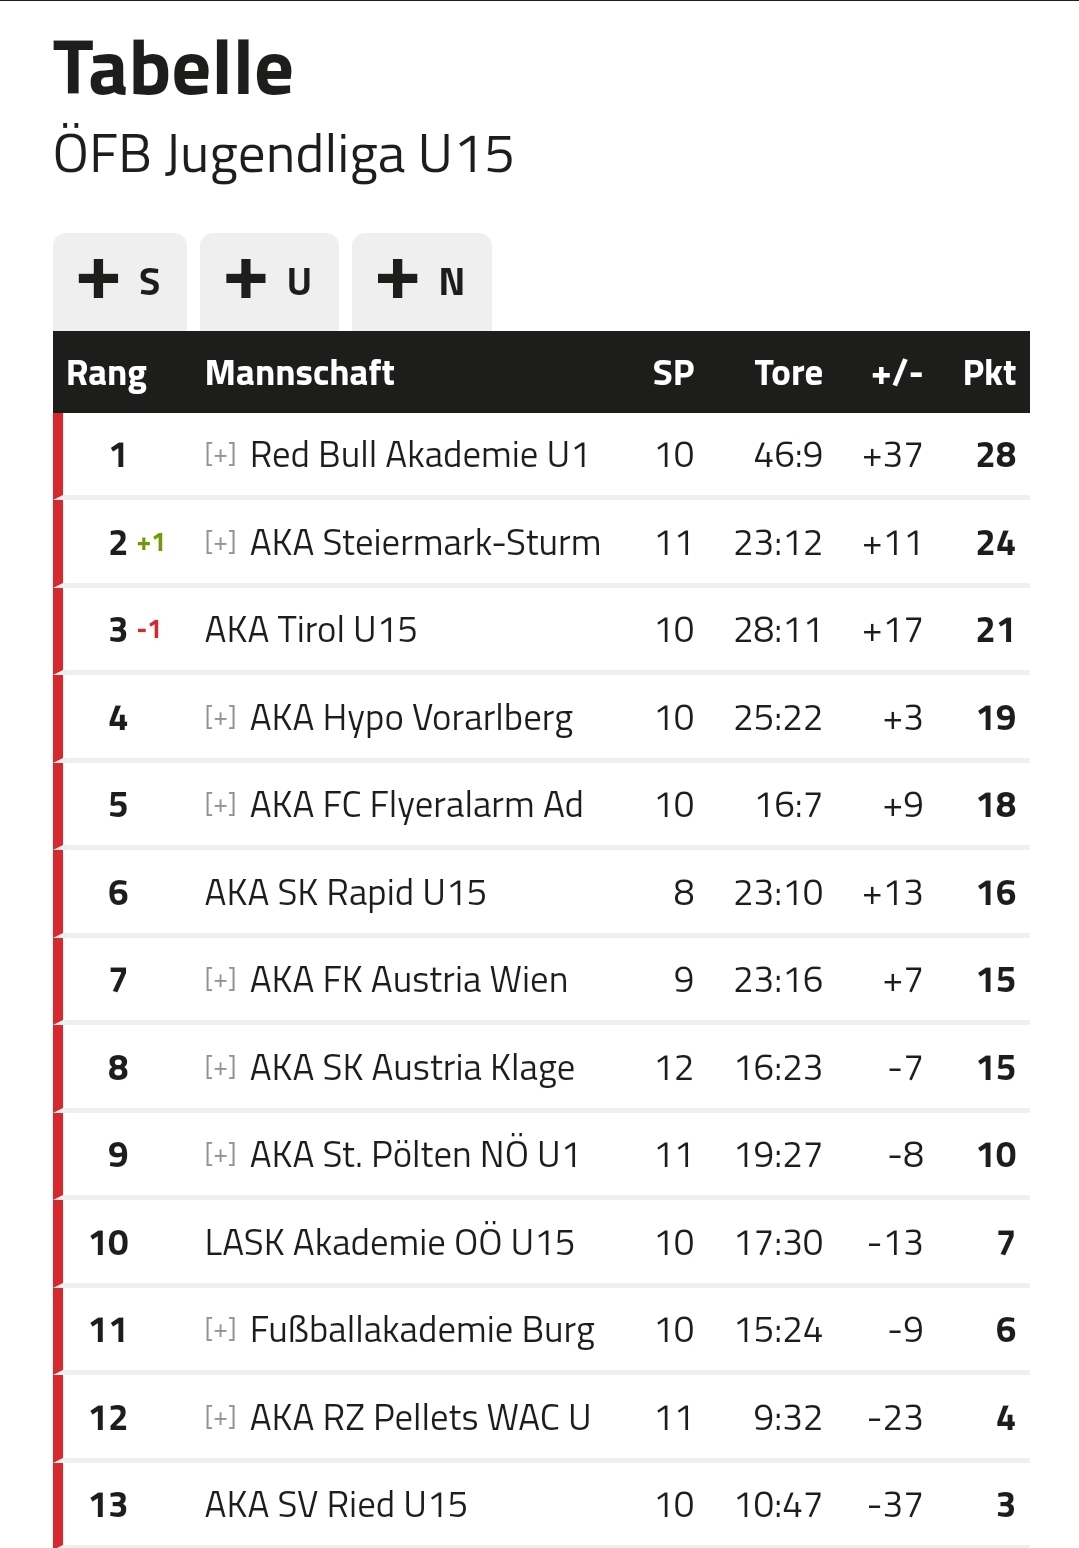Click plus icon beside AKA St. Pölten NÖ
Viewport: 1079px width, 1548px height.
(x=220, y=1154)
